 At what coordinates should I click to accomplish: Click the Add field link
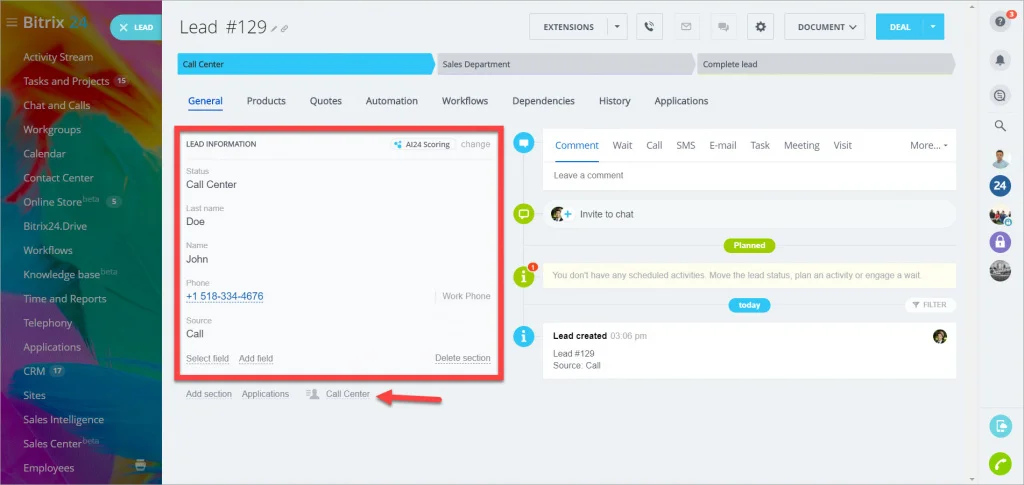[256, 358]
